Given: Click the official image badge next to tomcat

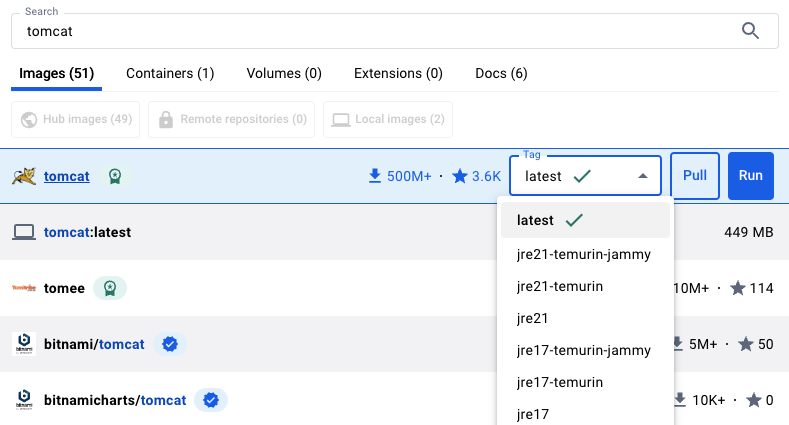Looking at the screenshot, I should pyautogui.click(x=116, y=176).
